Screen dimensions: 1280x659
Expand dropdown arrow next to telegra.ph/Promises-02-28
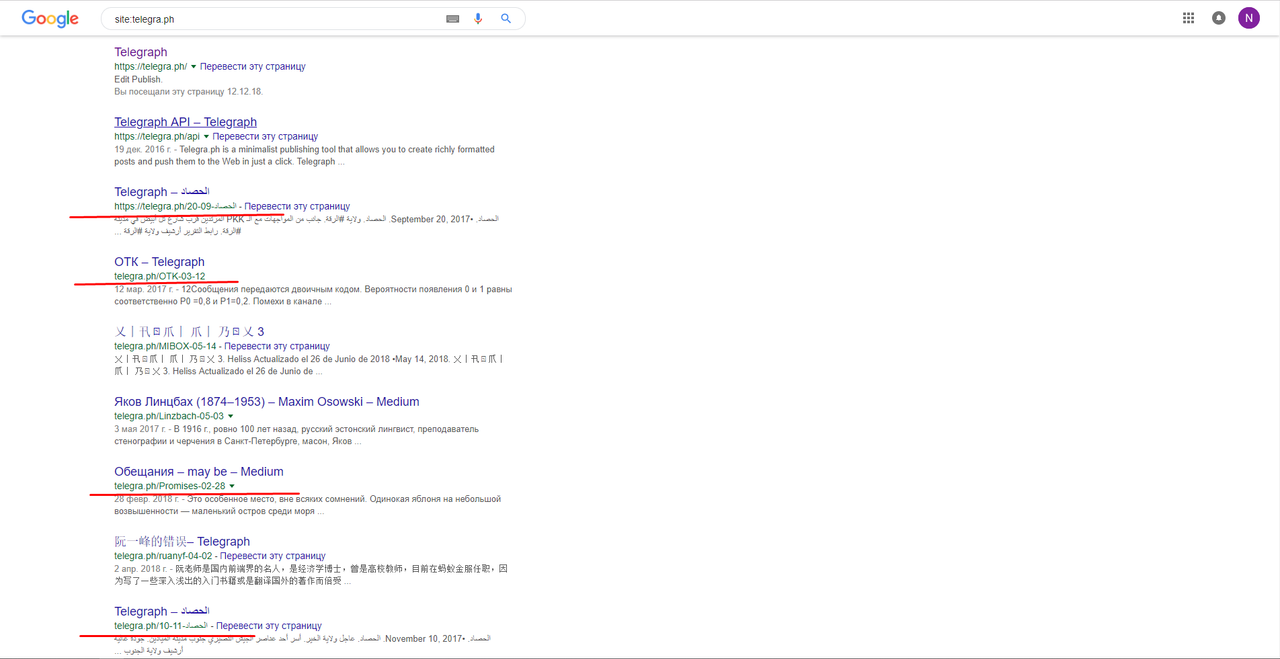tap(232, 486)
